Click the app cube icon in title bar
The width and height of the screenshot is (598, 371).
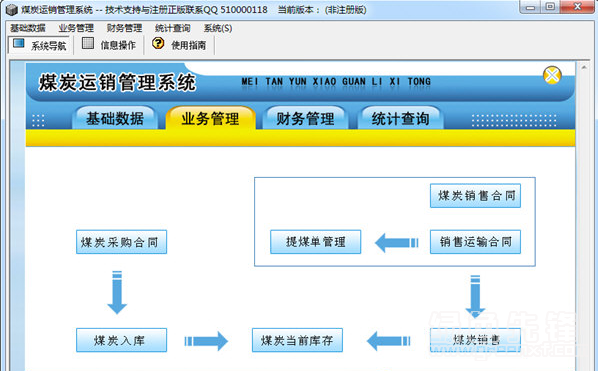coord(12,9)
